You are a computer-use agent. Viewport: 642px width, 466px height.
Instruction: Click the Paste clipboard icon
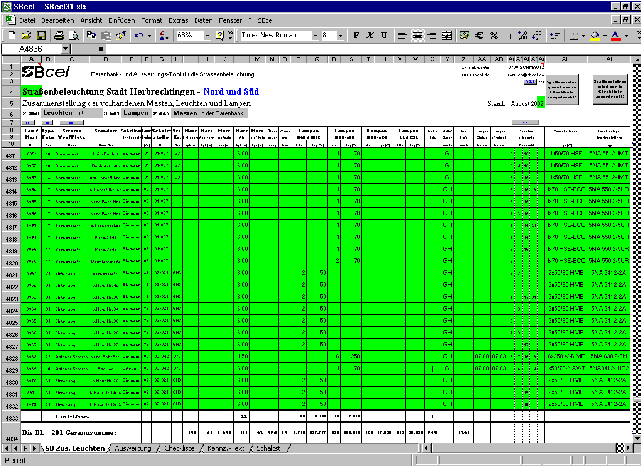[x=106, y=36]
